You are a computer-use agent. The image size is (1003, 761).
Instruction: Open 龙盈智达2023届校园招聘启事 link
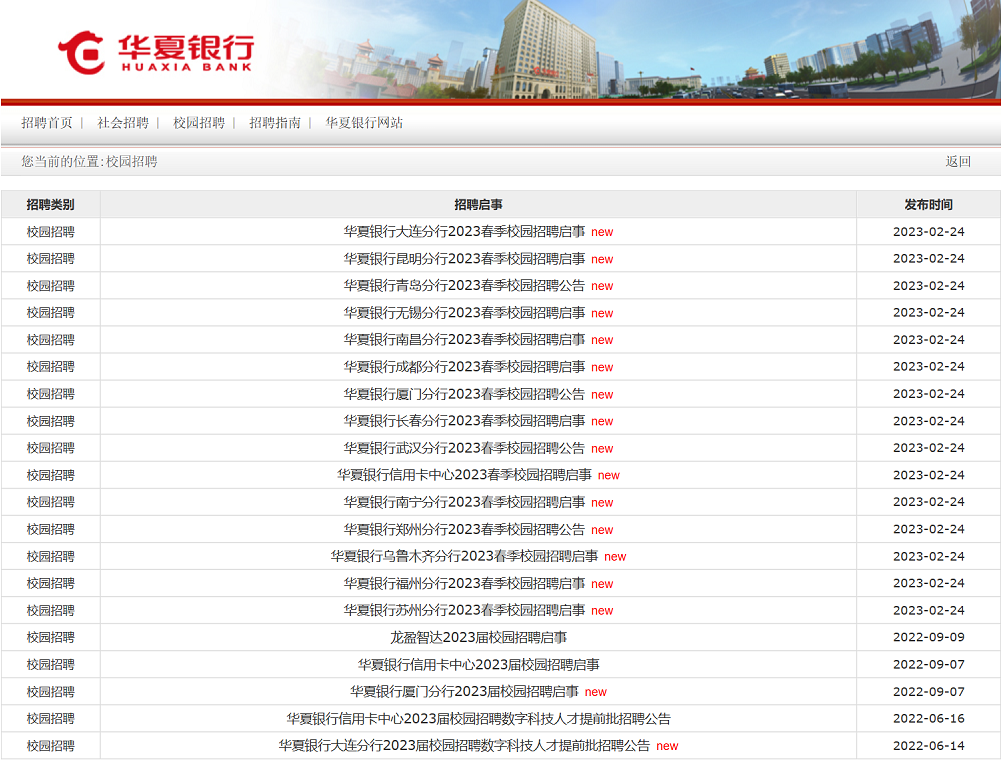click(x=478, y=638)
